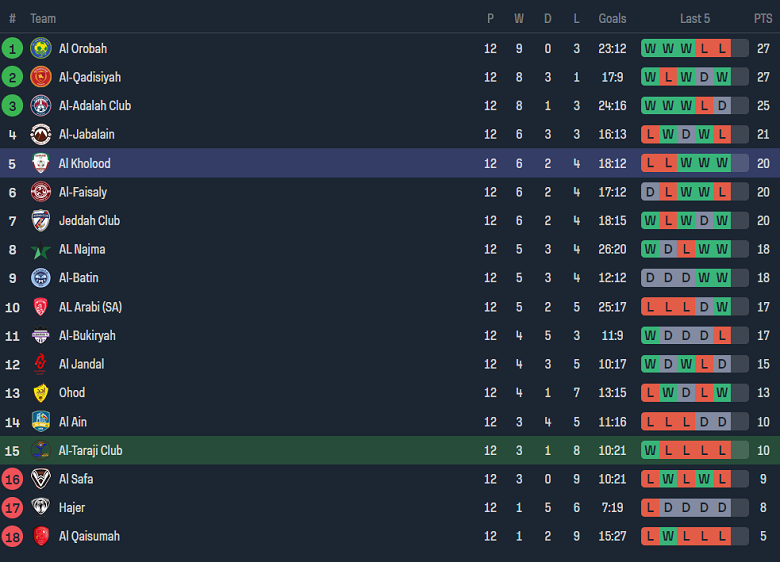This screenshot has height=562, width=780.
Task: Click the Ohod yellow team crest
Action: click(x=41, y=393)
